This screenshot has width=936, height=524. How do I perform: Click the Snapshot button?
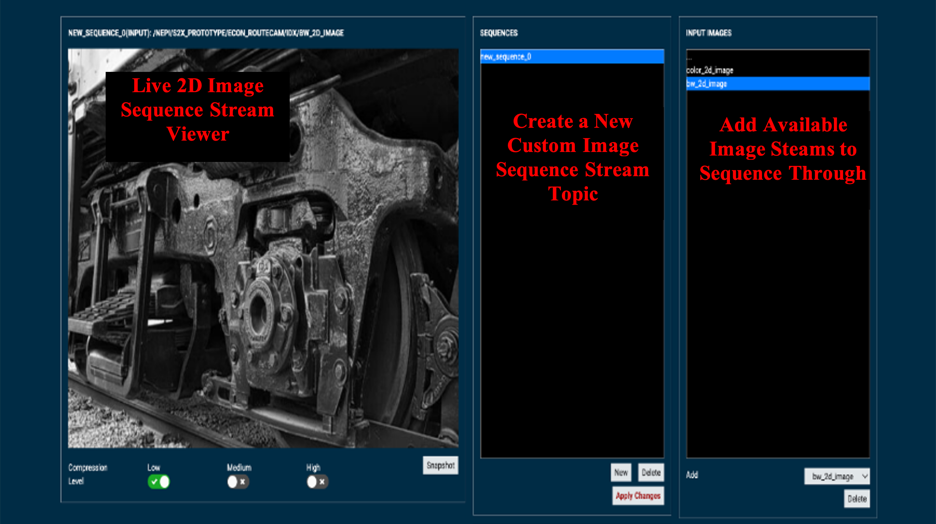[x=441, y=466]
